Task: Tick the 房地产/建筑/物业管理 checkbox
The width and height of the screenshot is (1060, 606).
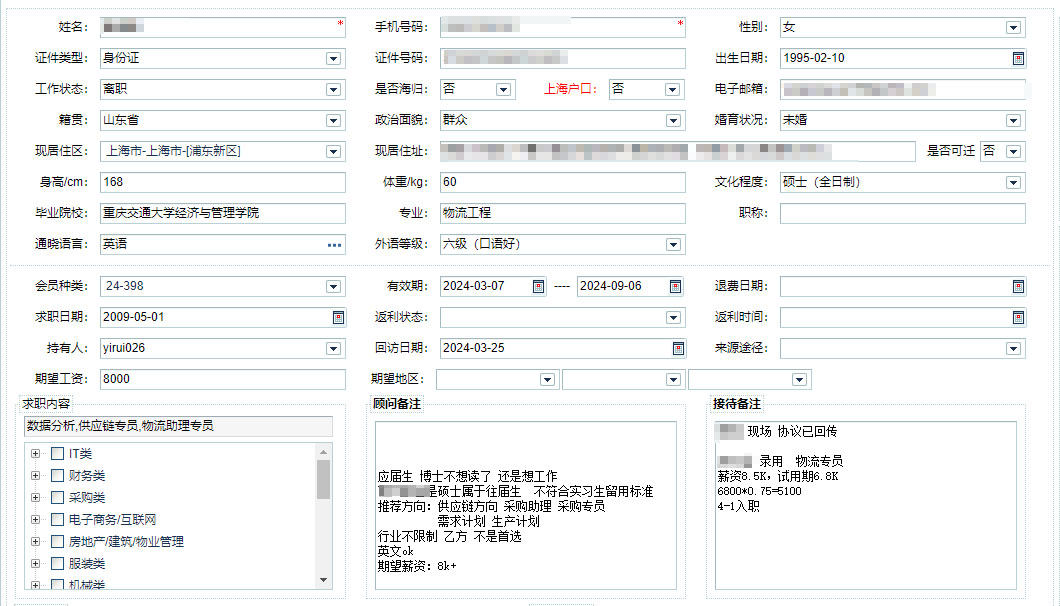Action: coord(57,542)
